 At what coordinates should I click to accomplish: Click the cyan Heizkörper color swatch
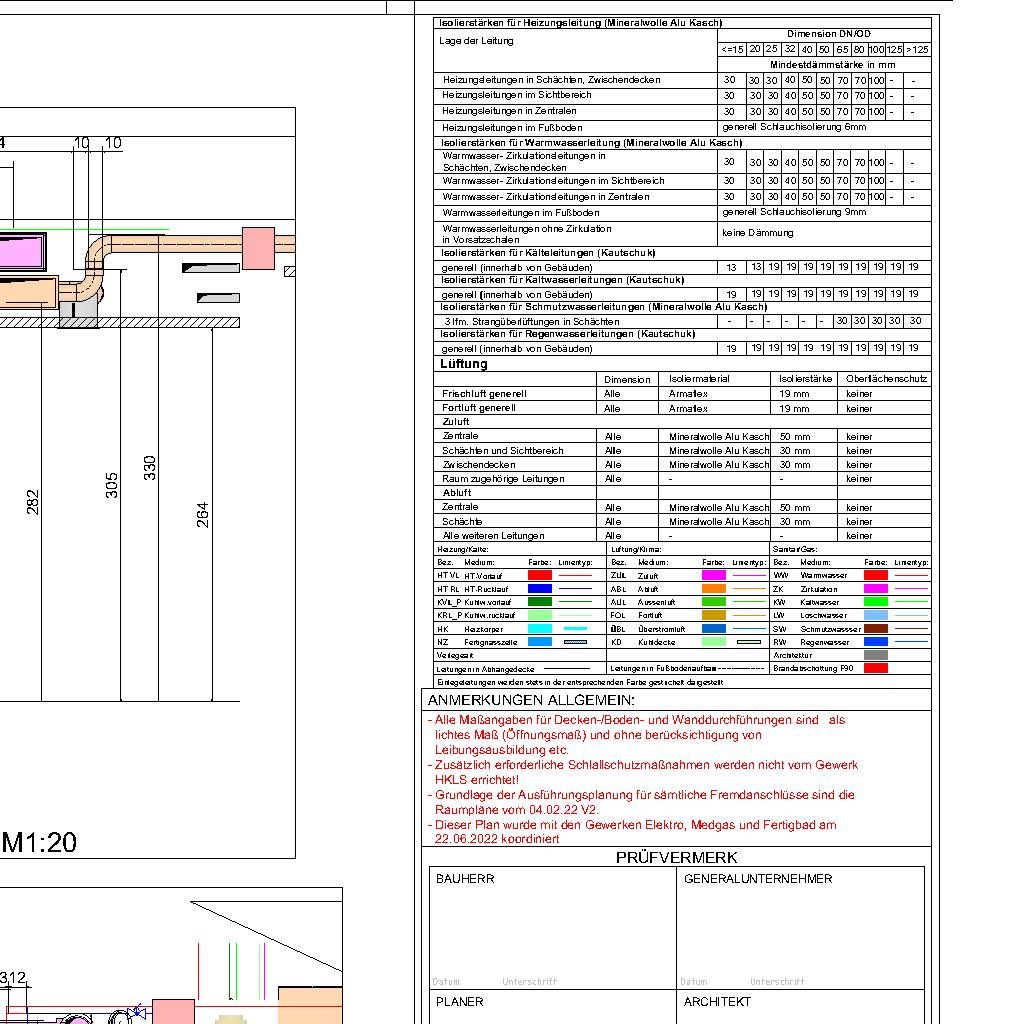coord(539,629)
